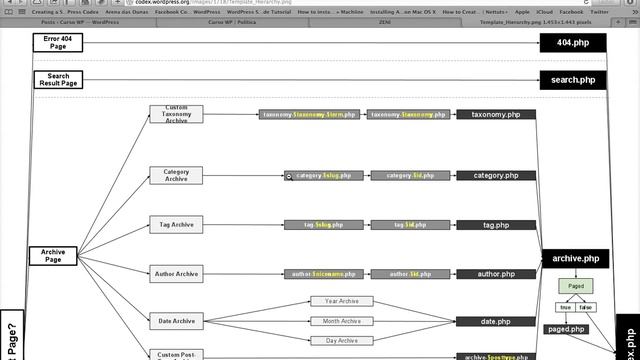This screenshot has height=360, width=640.
Task: Open the Twitter bookmark
Action: coord(599,12)
